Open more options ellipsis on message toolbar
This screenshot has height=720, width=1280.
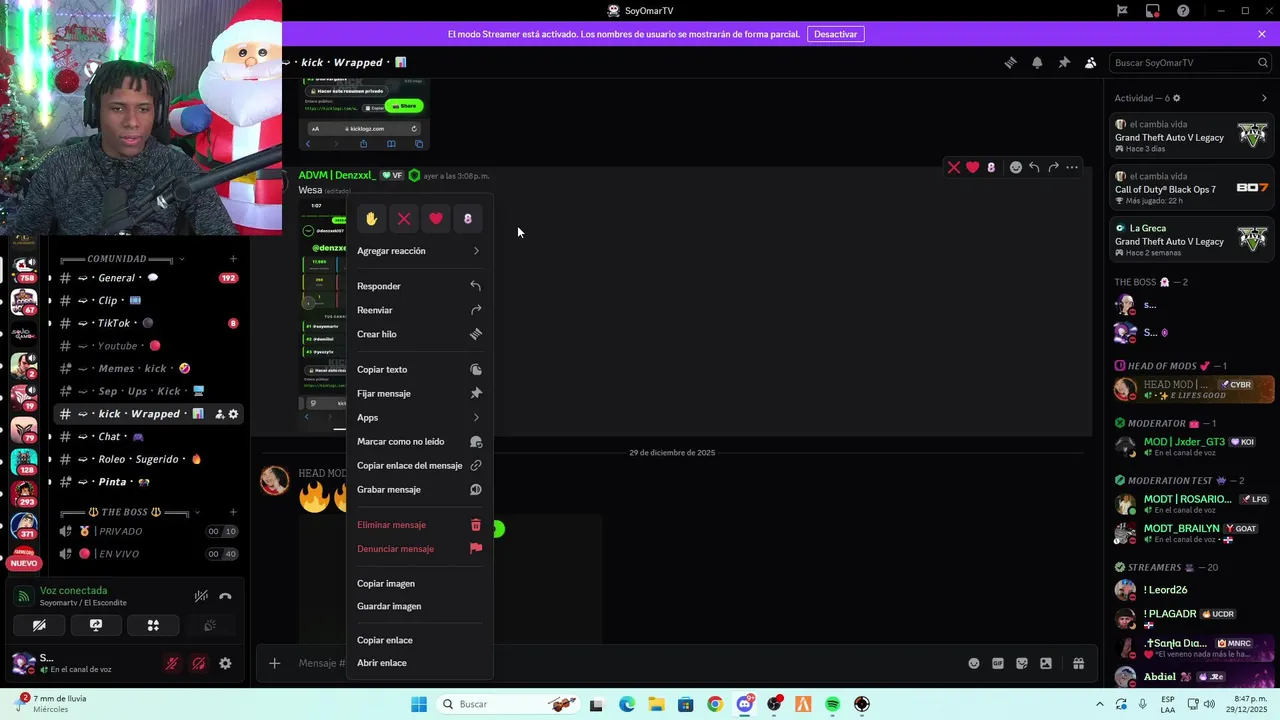click(1072, 167)
